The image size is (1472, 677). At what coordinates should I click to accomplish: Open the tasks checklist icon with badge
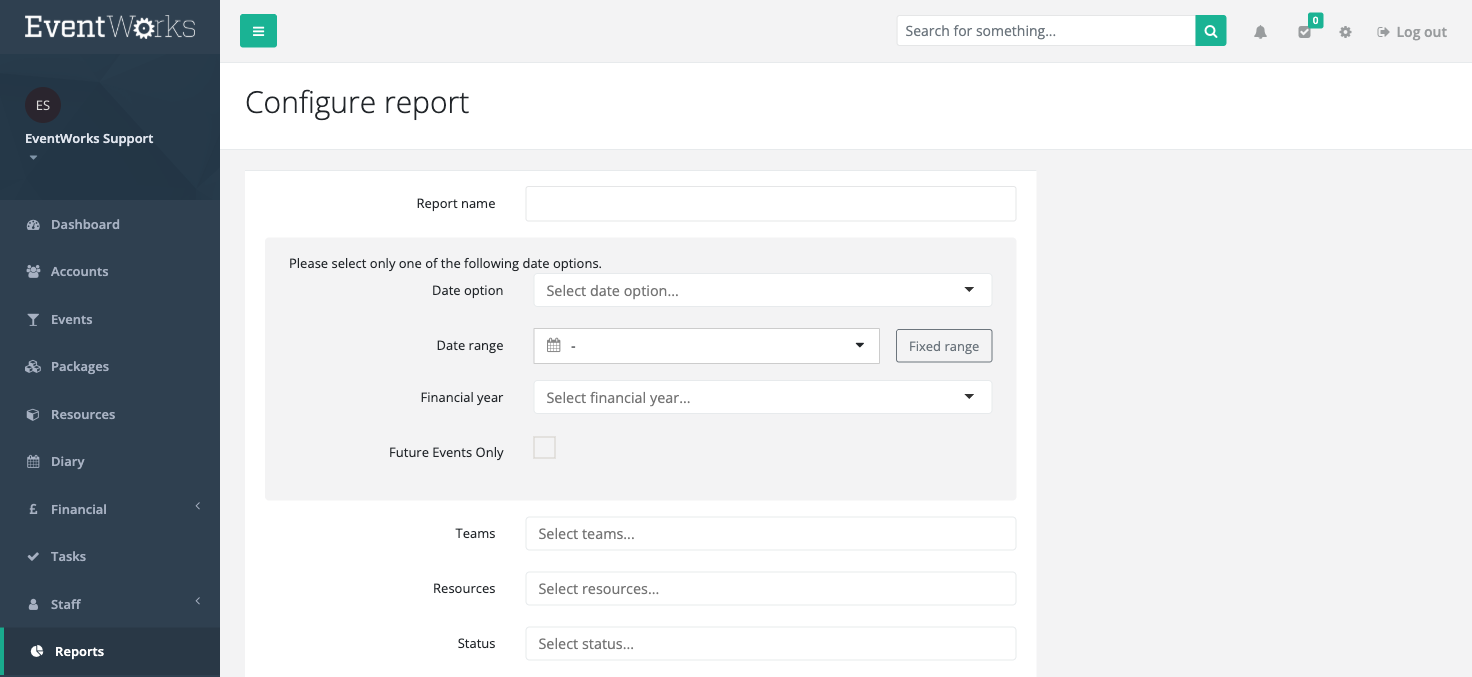(x=1305, y=31)
